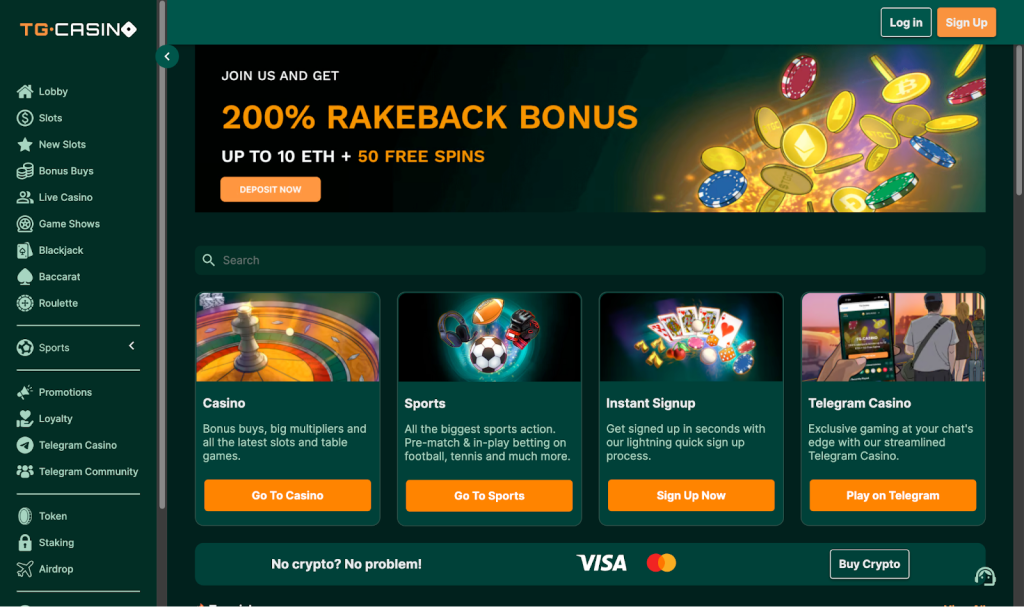Click the search magnifier icon
This screenshot has height=607, width=1024.
[208, 260]
